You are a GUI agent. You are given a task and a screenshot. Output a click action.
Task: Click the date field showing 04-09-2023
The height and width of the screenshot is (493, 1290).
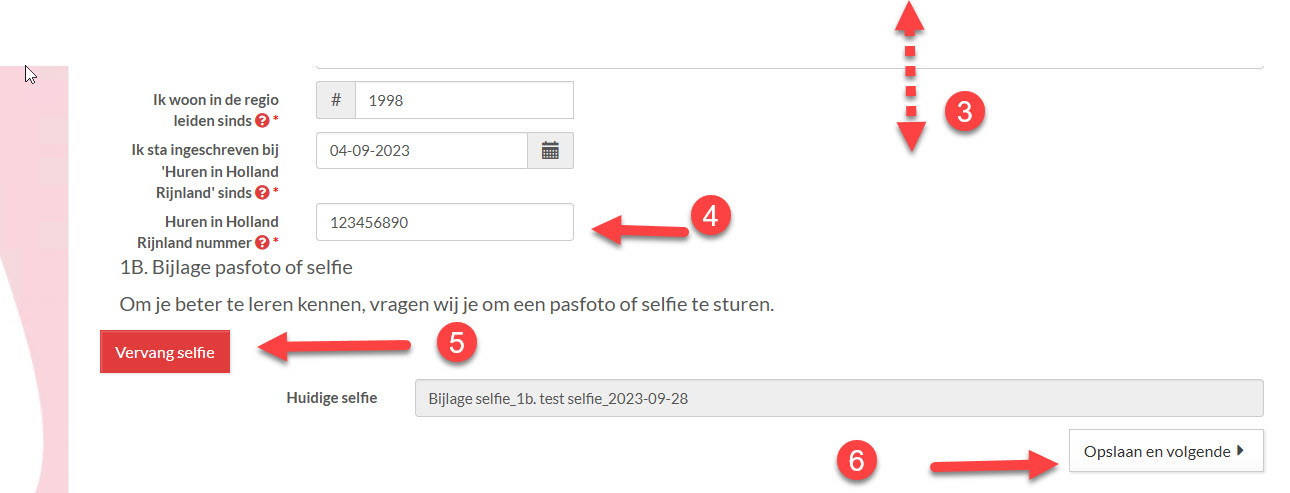pos(421,151)
